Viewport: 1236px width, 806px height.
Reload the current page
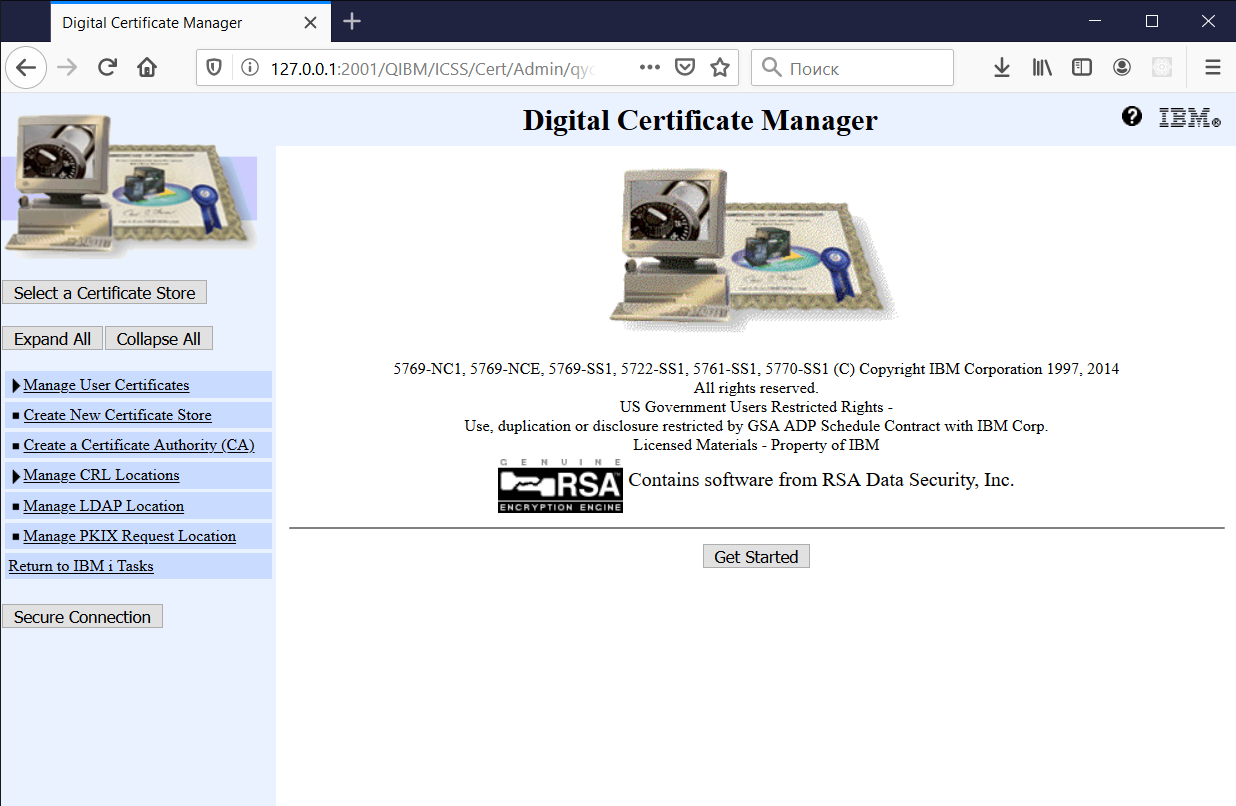tap(107, 68)
